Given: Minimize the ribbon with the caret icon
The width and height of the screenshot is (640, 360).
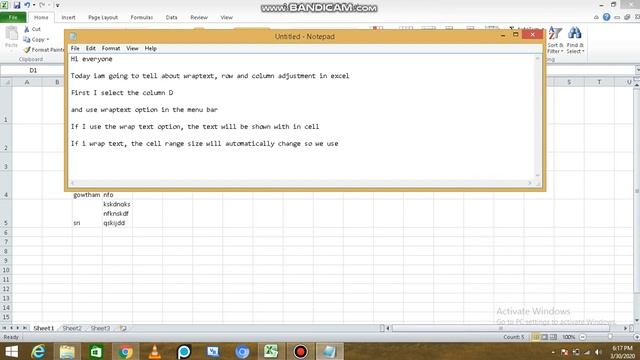Looking at the screenshot, I should click(596, 17).
